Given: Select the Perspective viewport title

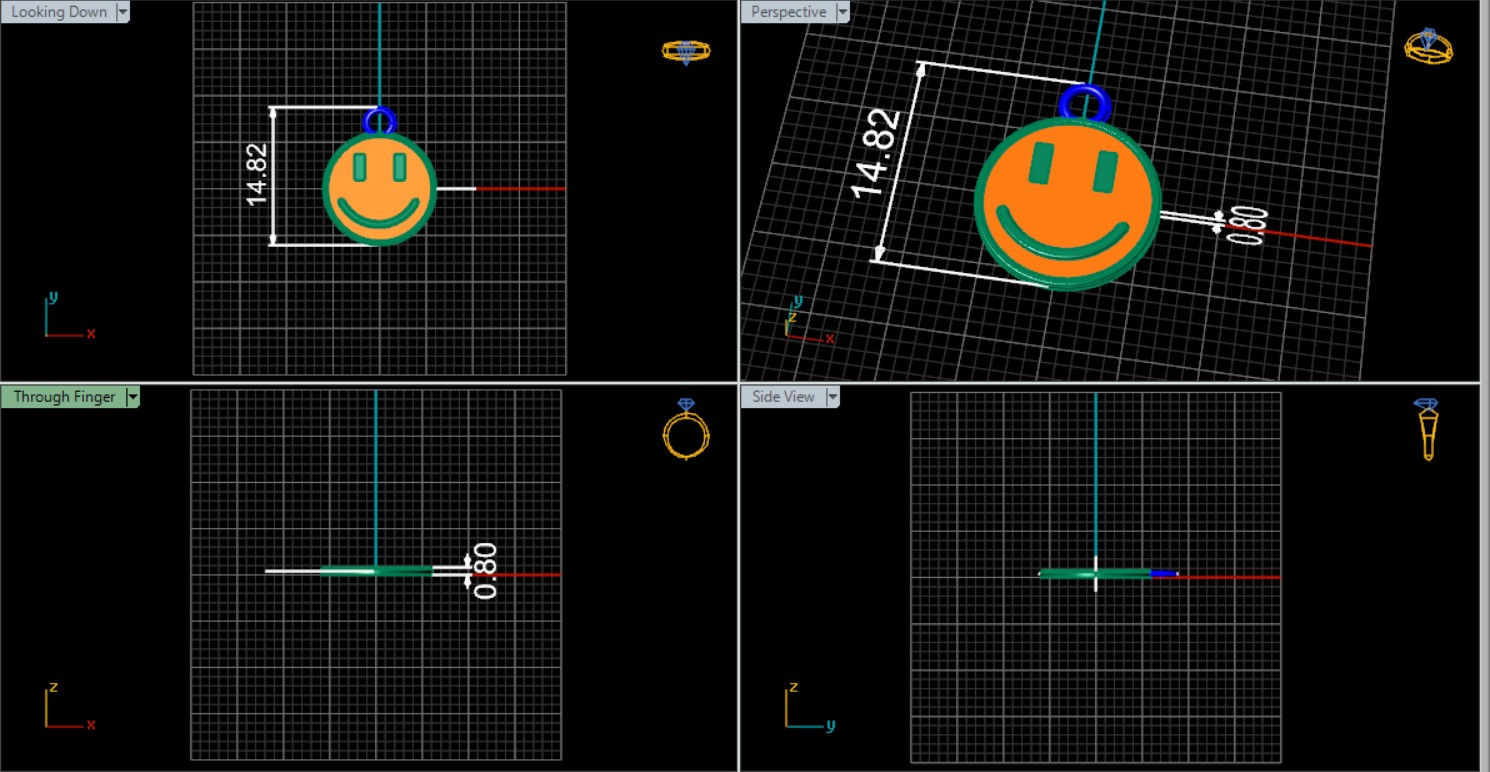Looking at the screenshot, I should (x=788, y=12).
